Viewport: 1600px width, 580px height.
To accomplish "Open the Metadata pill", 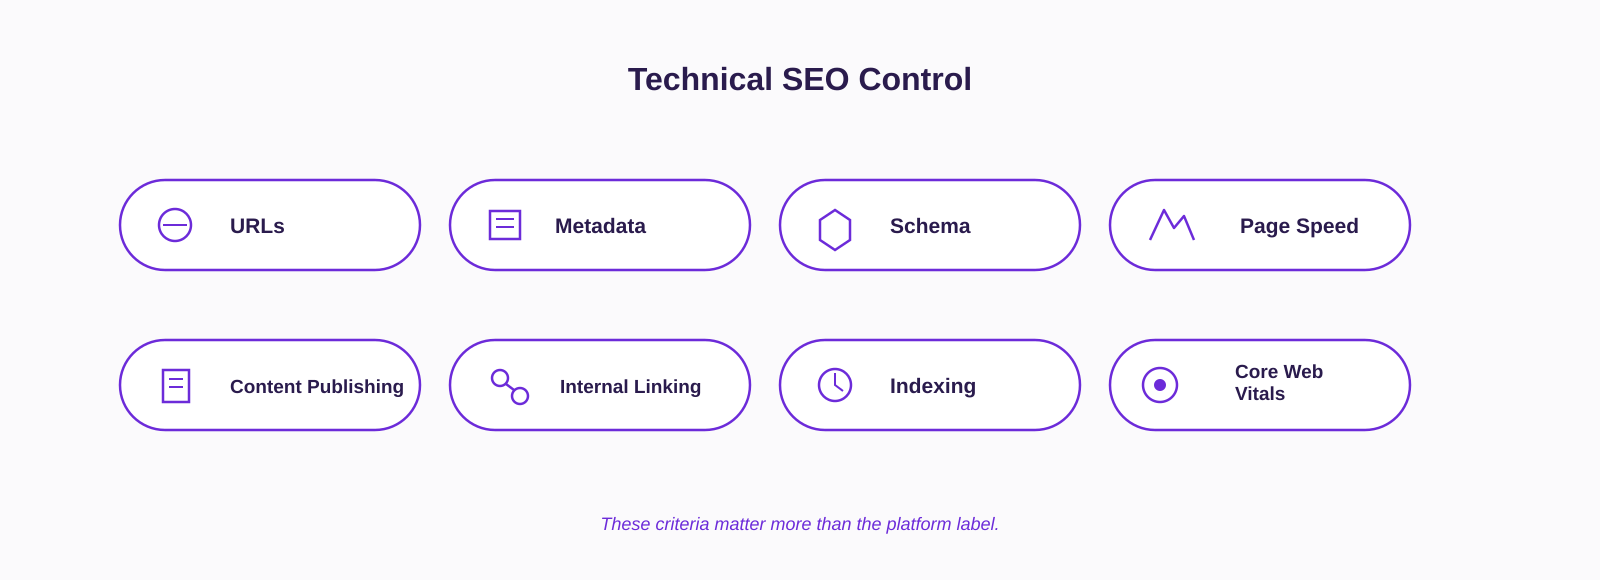I will point(600,225).
